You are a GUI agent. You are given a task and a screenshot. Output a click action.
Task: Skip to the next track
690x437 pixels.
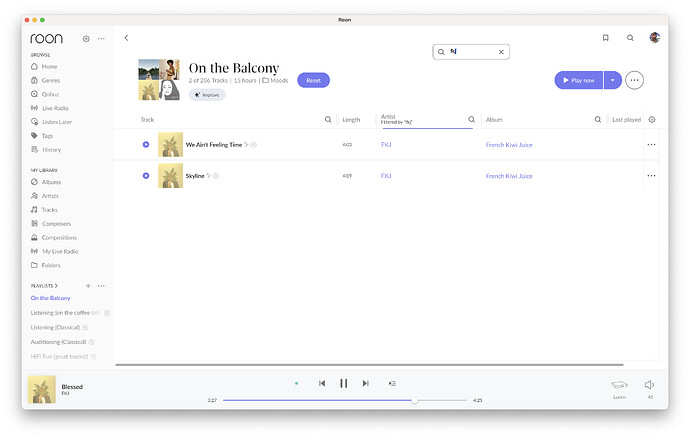[x=366, y=383]
